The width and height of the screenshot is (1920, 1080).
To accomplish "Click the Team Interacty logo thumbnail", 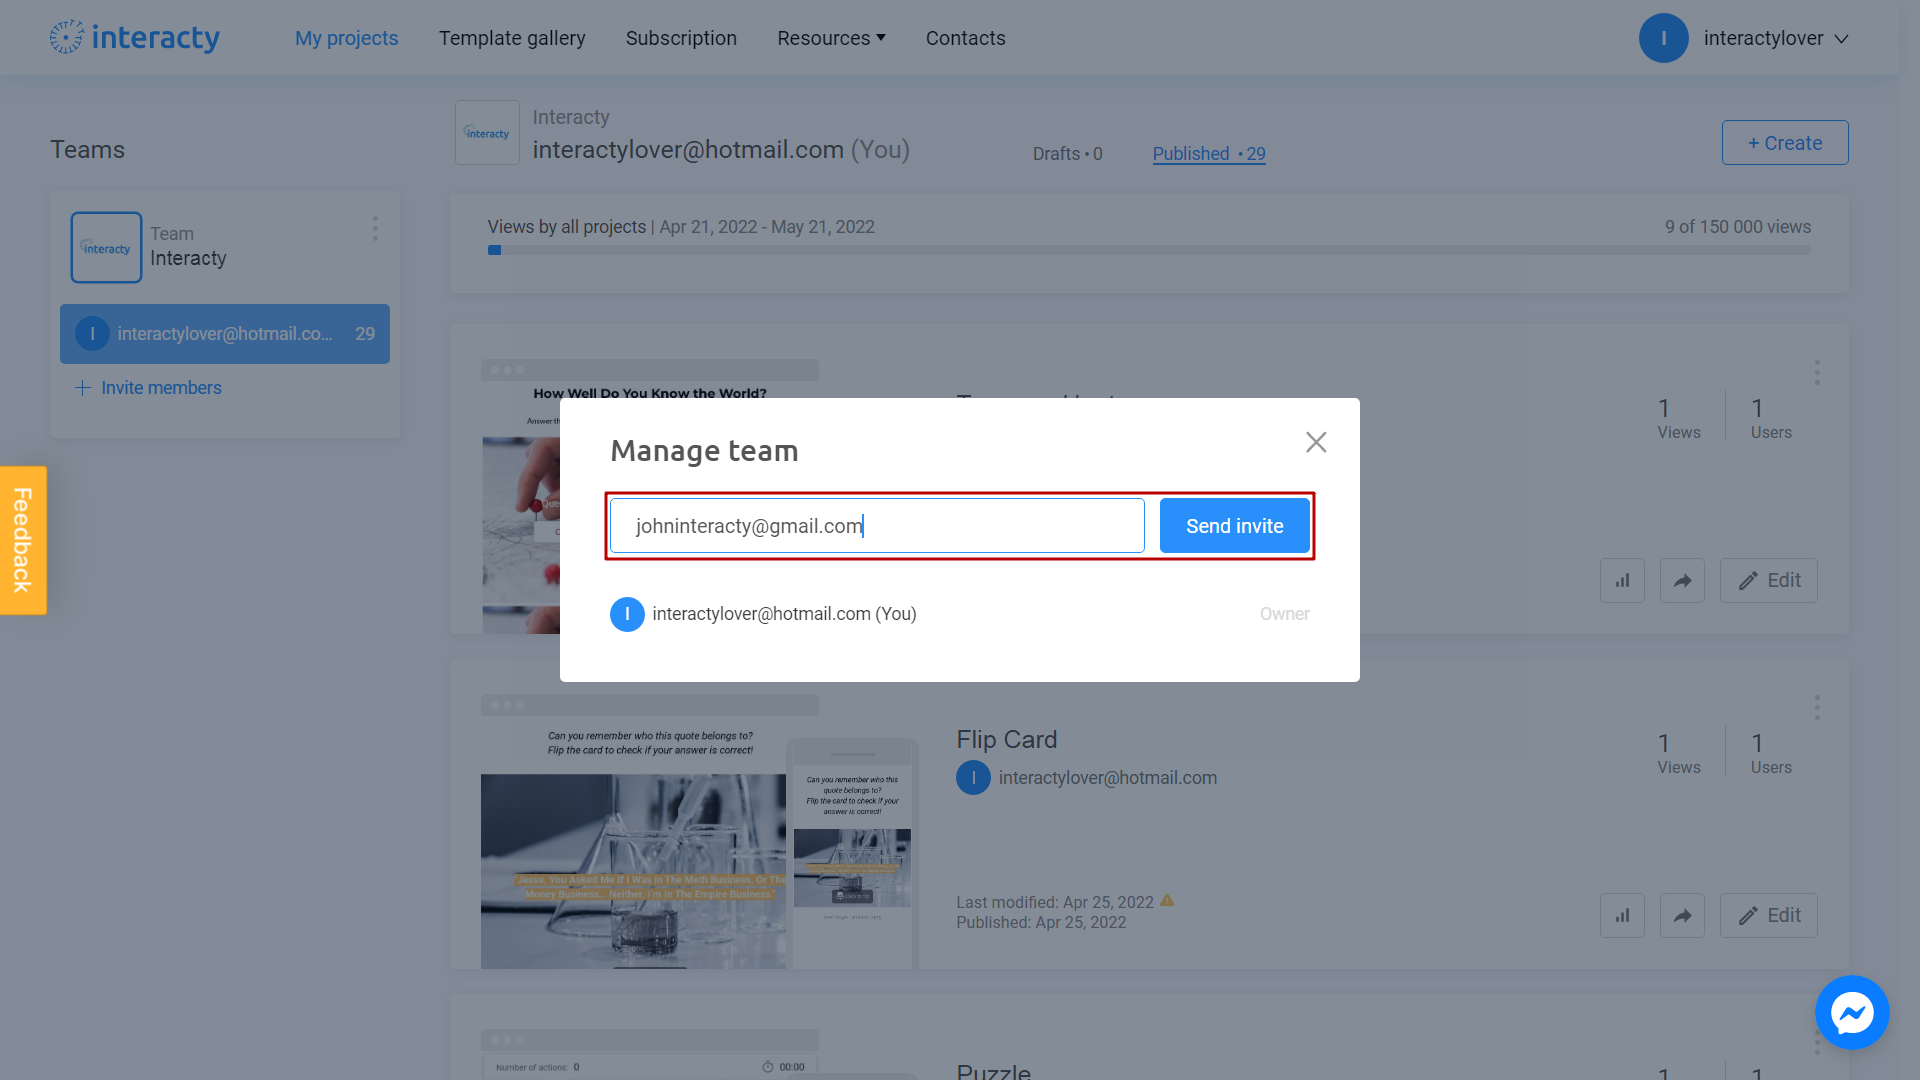I will (106, 247).
